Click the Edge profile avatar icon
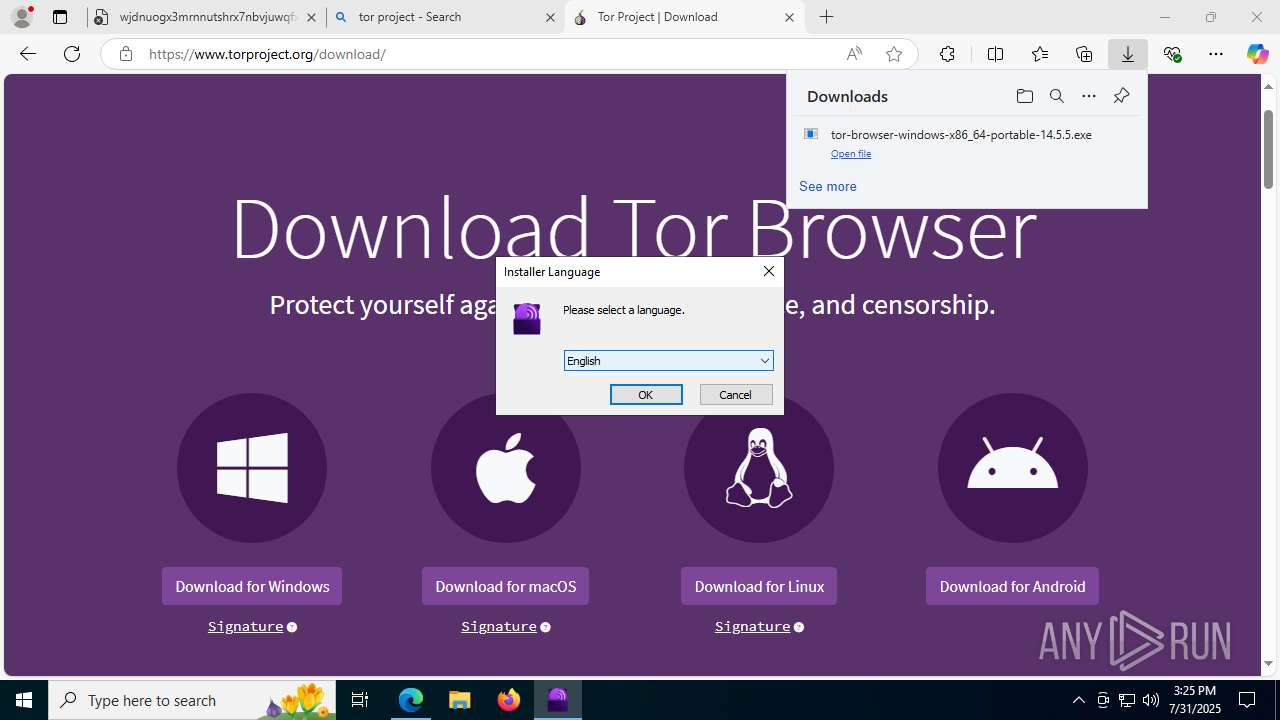Image resolution: width=1280 pixels, height=720 pixels. (x=22, y=17)
